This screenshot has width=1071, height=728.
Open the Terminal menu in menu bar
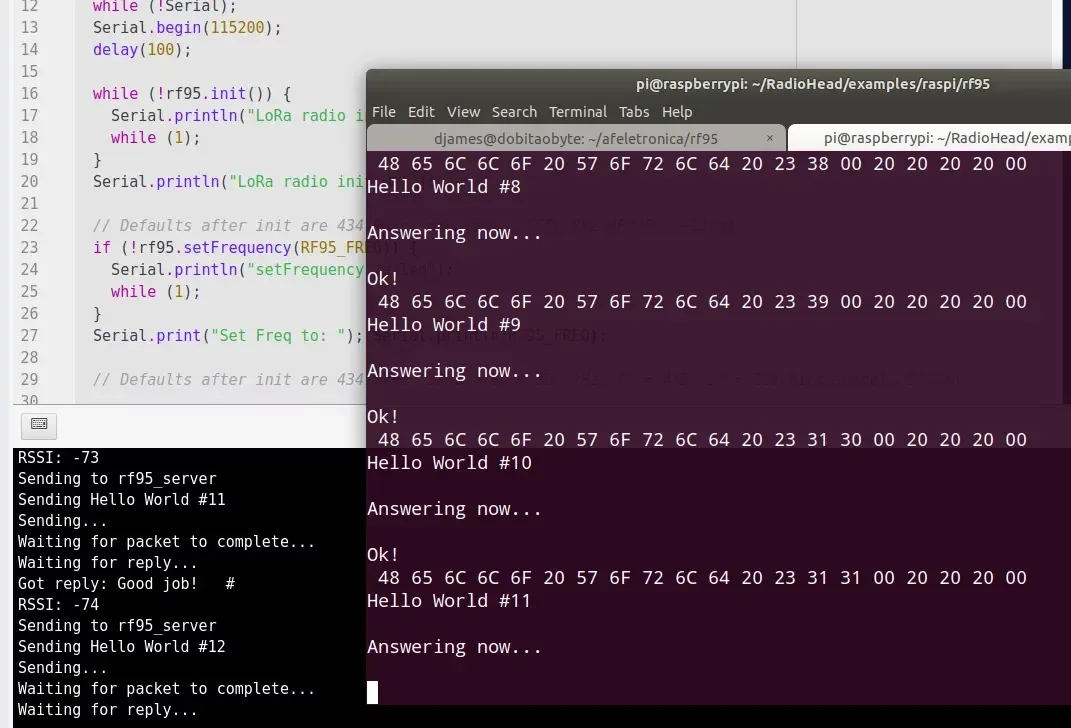577,111
